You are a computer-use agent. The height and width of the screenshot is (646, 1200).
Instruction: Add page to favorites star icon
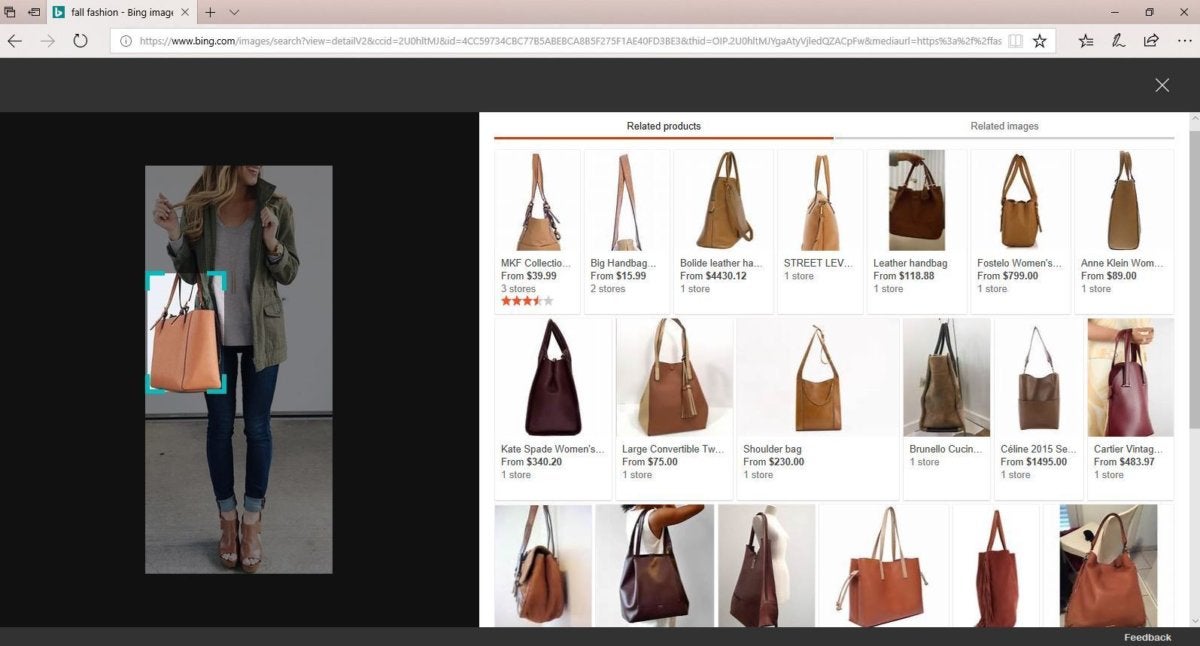(1040, 41)
